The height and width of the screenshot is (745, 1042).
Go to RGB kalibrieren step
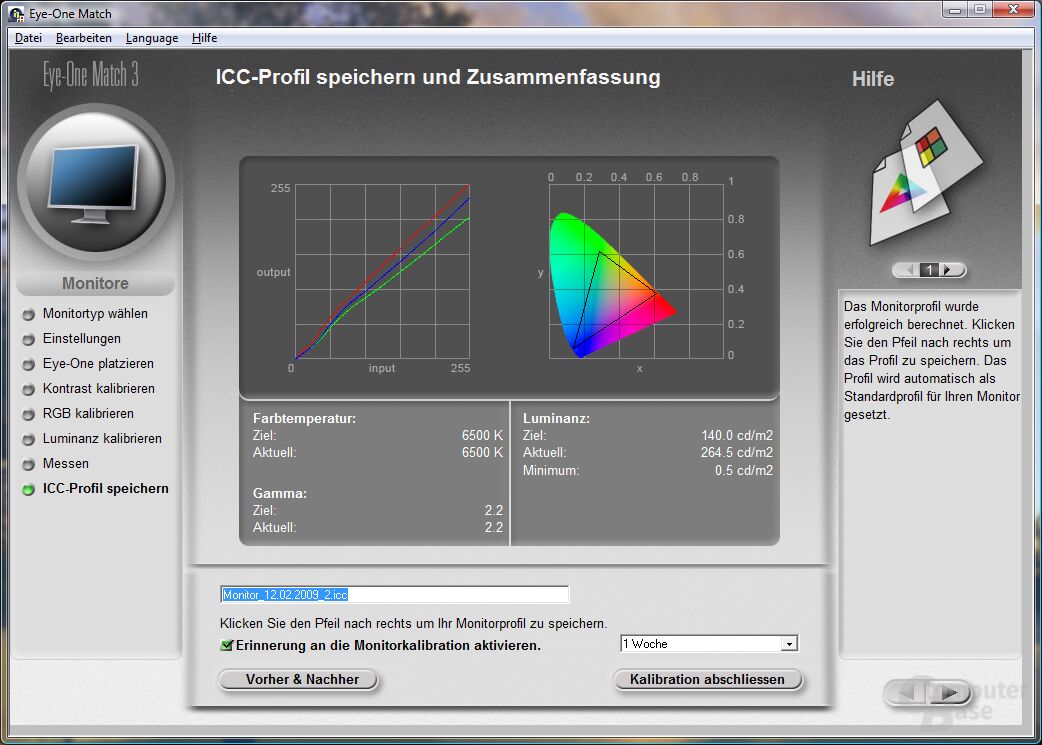tap(88, 413)
